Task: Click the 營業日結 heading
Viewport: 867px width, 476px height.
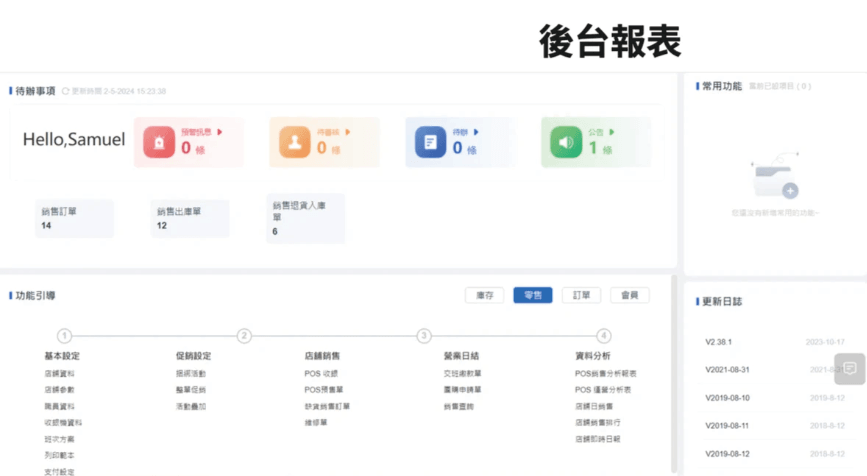Action: point(461,356)
